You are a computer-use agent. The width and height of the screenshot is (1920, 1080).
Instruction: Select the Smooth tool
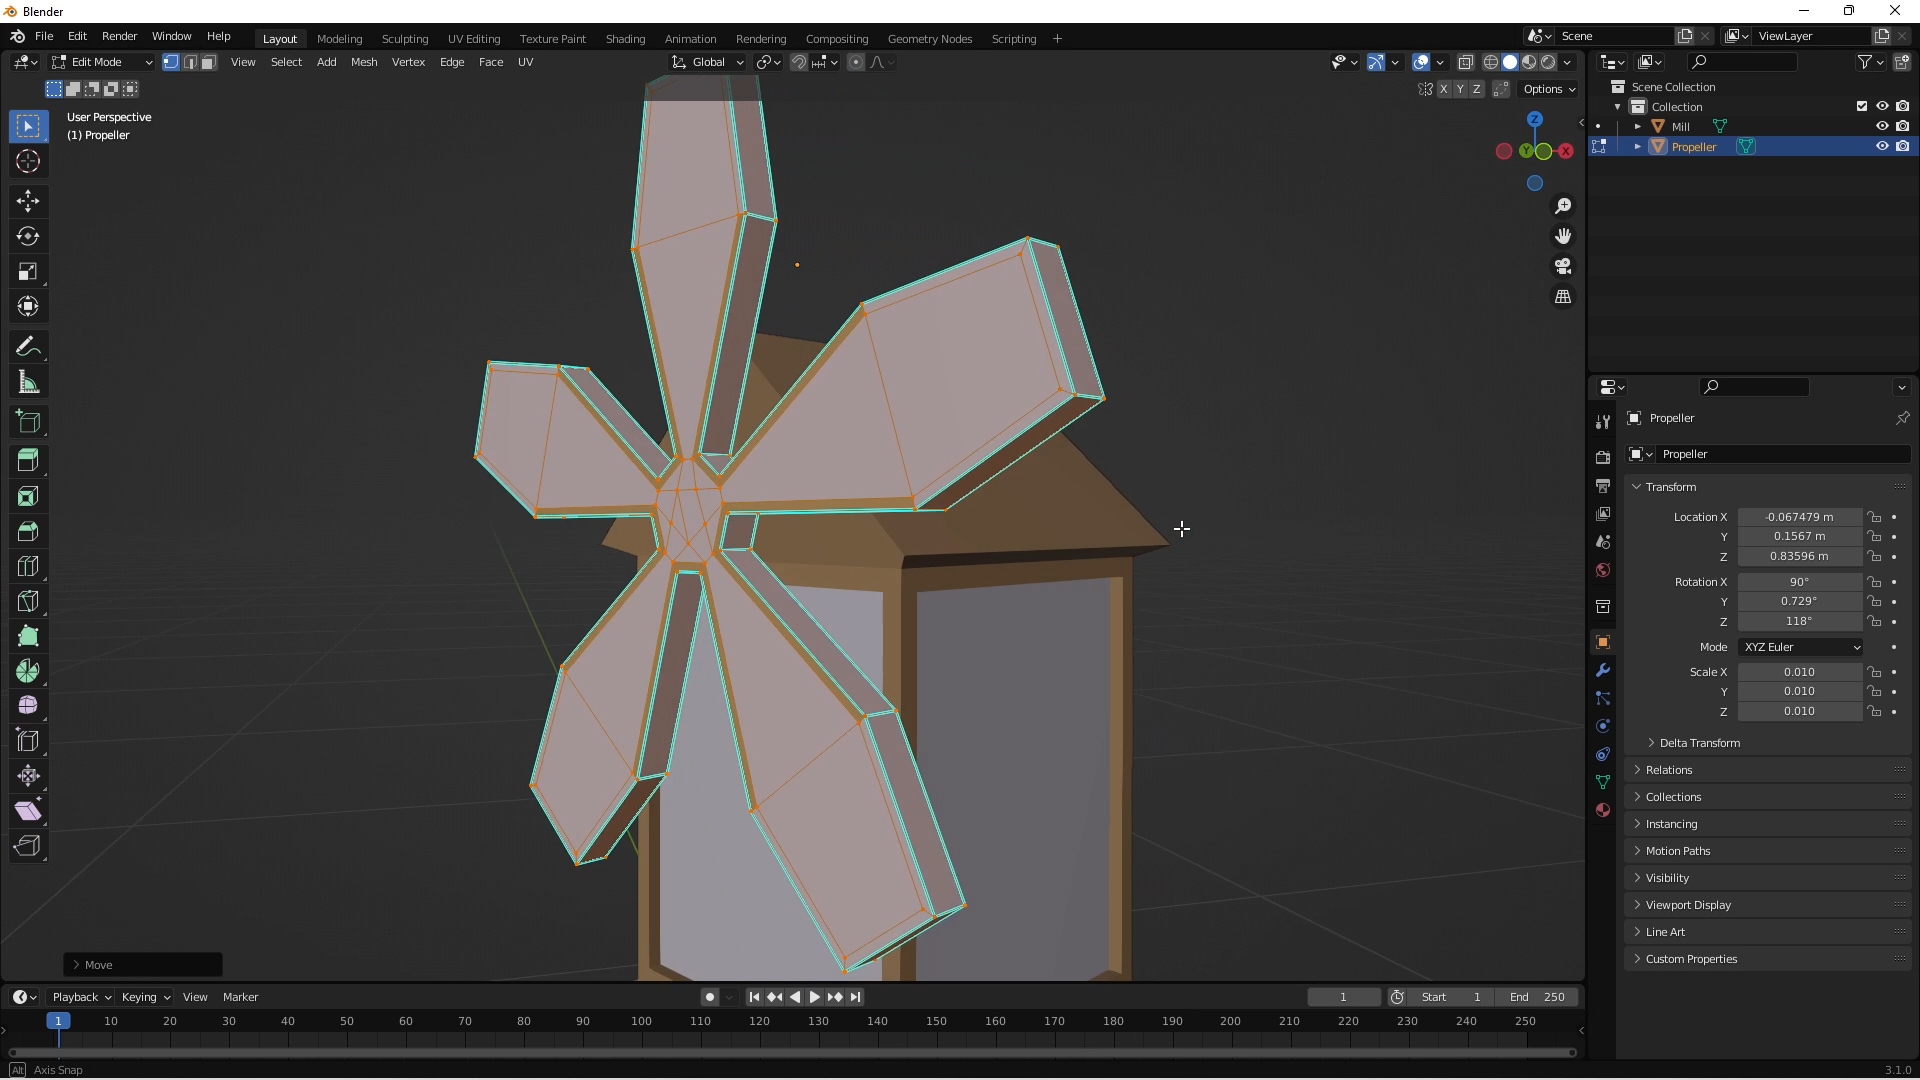tap(28, 706)
